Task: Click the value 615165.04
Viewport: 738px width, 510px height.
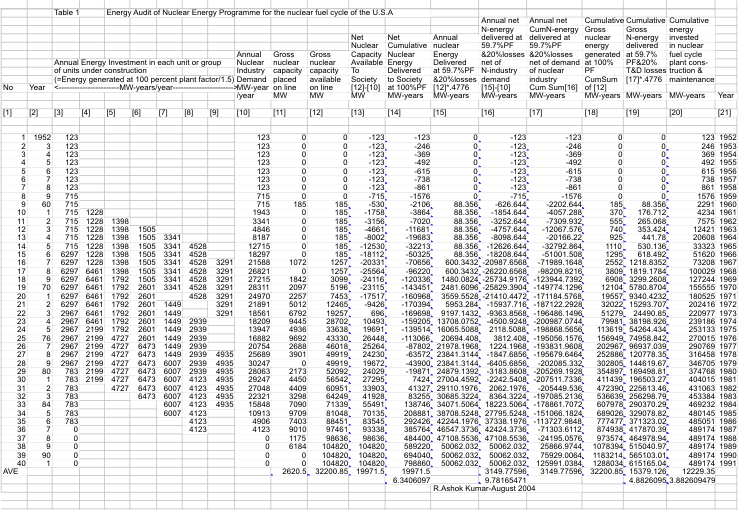Action: tap(646, 463)
